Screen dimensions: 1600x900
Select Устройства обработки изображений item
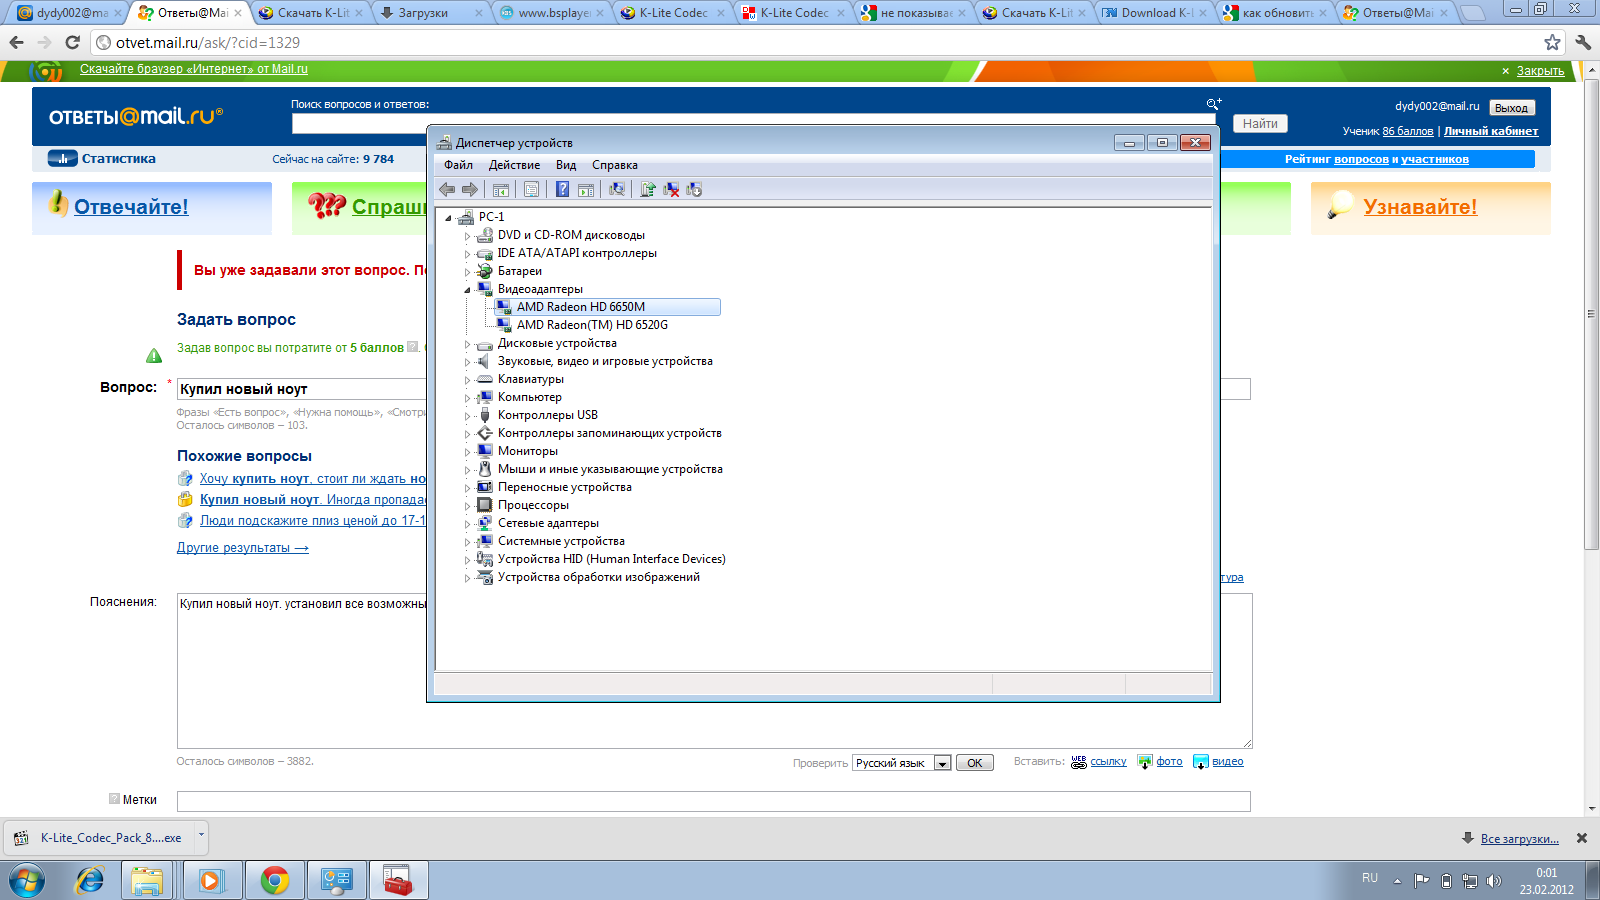[599, 577]
